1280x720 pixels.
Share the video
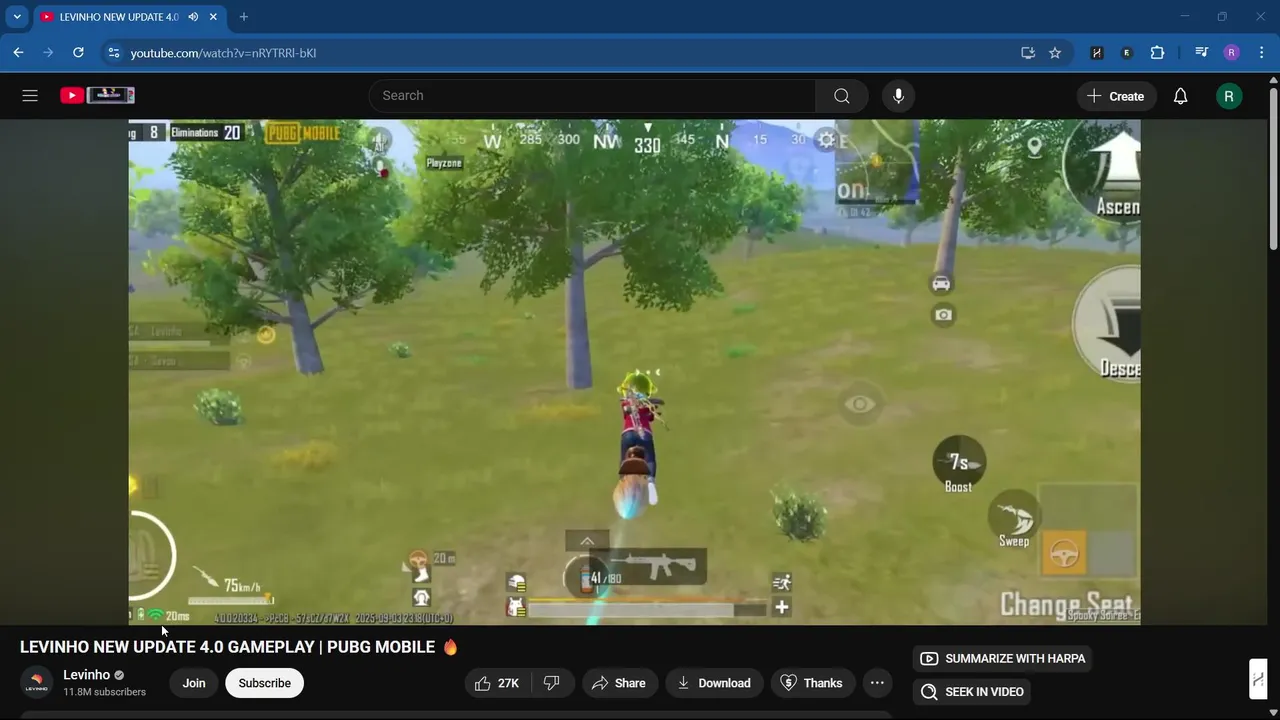pyautogui.click(x=619, y=683)
